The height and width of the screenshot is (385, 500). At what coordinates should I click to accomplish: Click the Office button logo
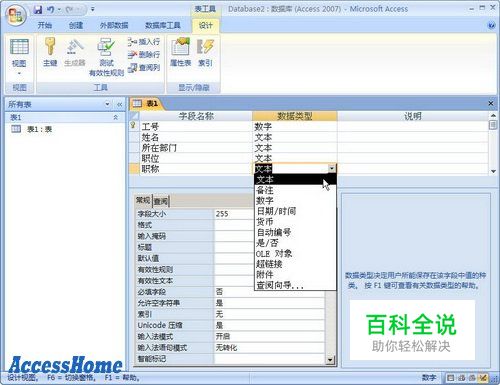click(16, 15)
